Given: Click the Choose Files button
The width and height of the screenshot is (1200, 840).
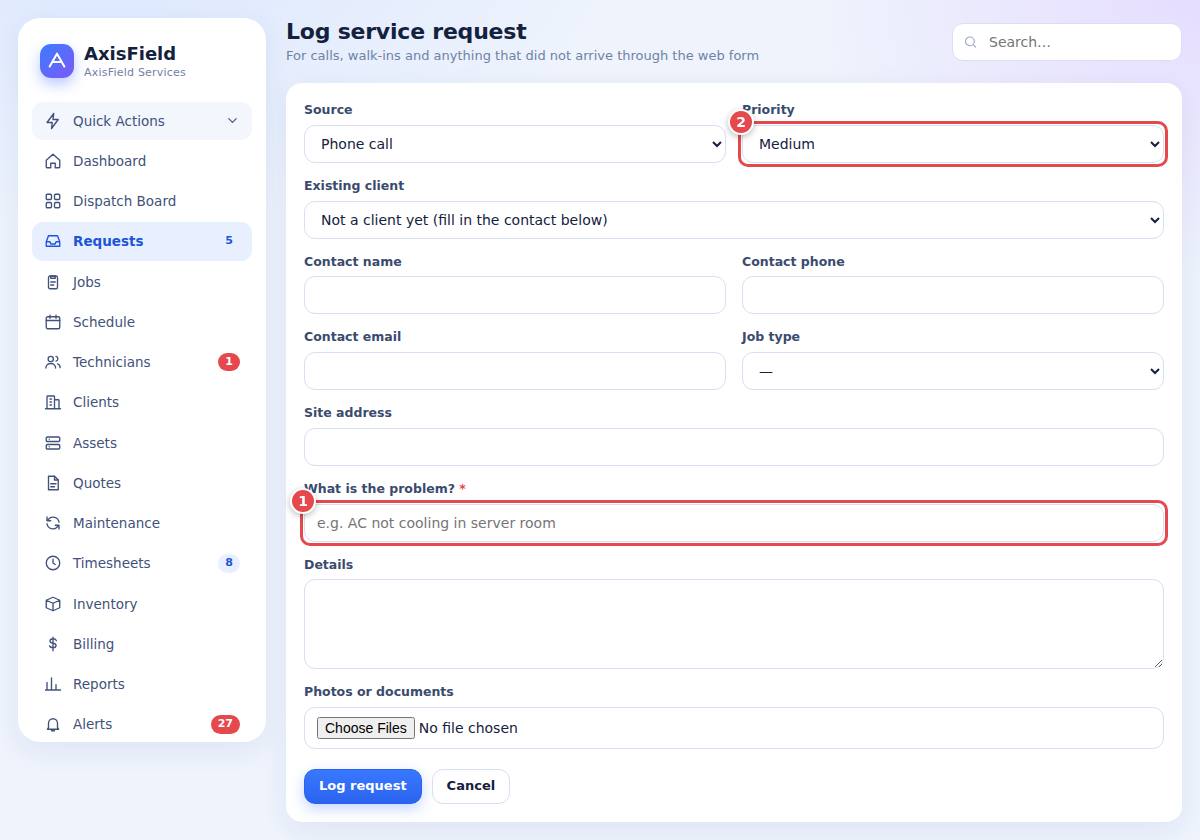Looking at the screenshot, I should pos(366,728).
